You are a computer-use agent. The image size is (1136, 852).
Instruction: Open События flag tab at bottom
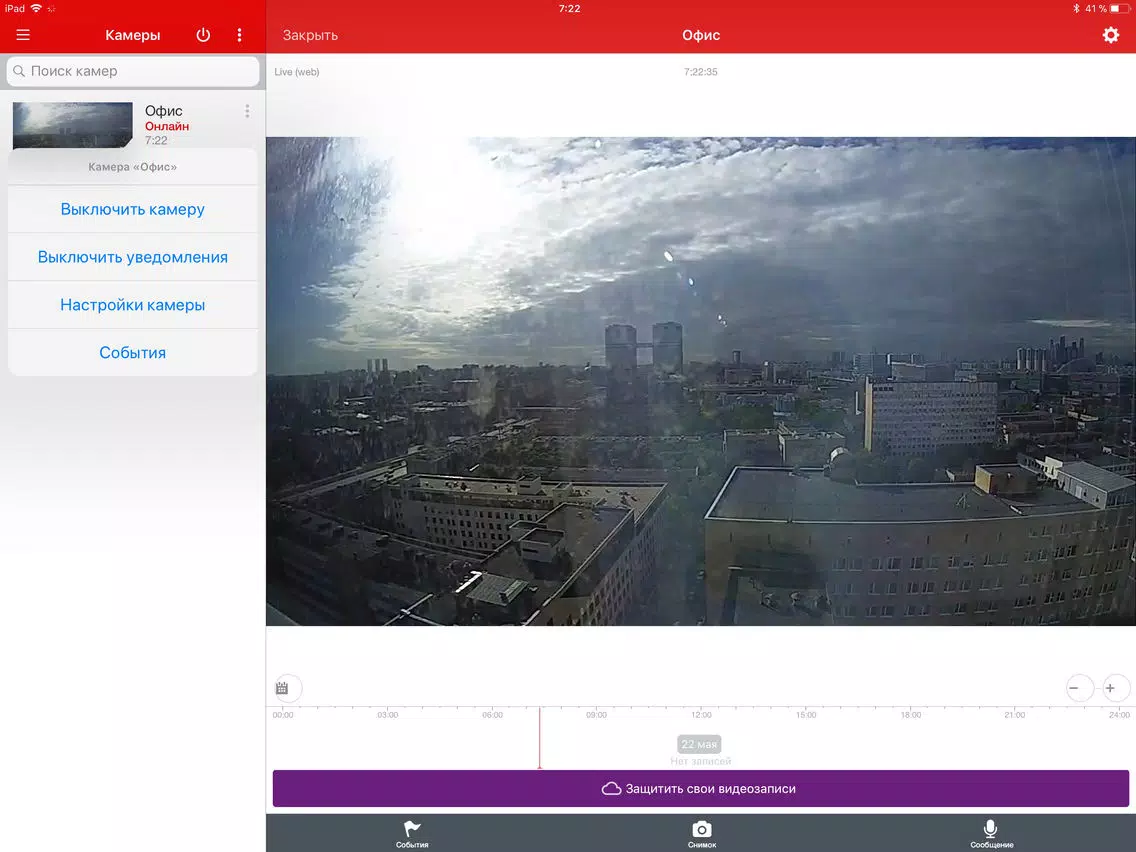tap(412, 833)
